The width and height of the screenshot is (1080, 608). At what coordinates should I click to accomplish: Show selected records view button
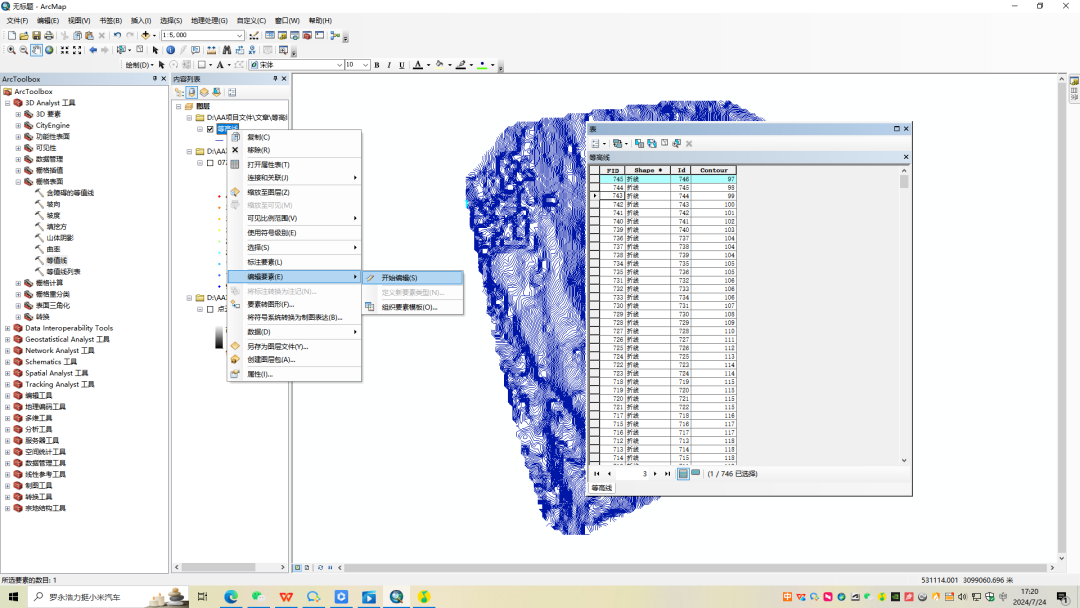(696, 474)
